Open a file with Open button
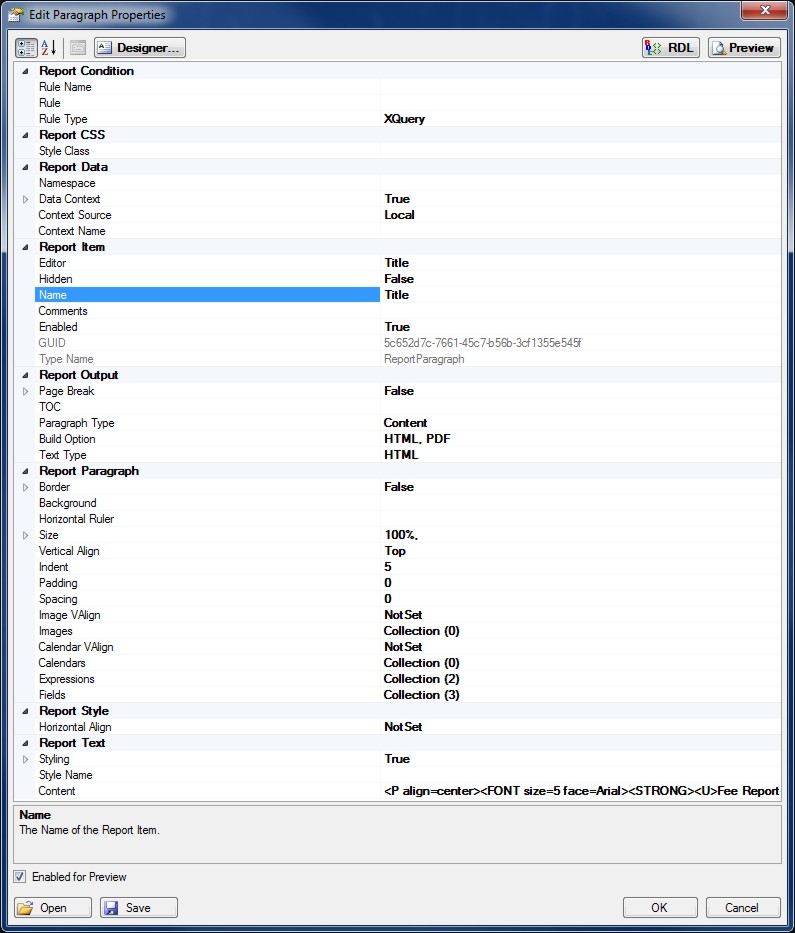 [53, 907]
